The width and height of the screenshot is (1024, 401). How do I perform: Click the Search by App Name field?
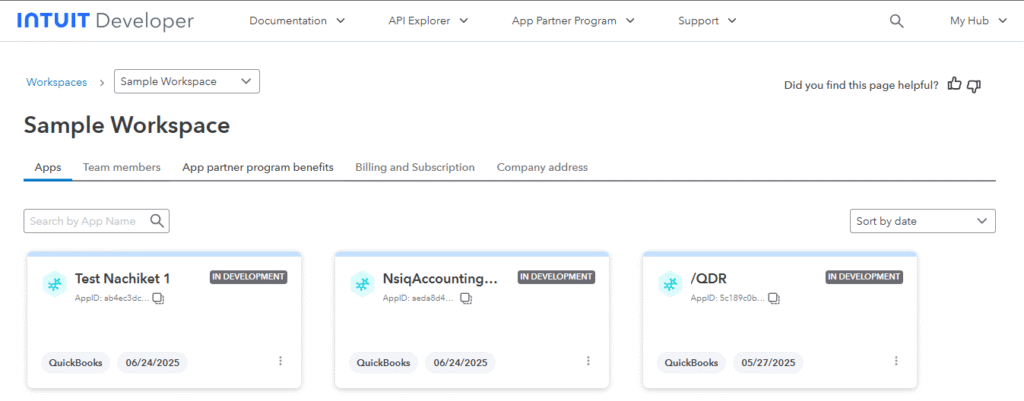[x=97, y=221]
